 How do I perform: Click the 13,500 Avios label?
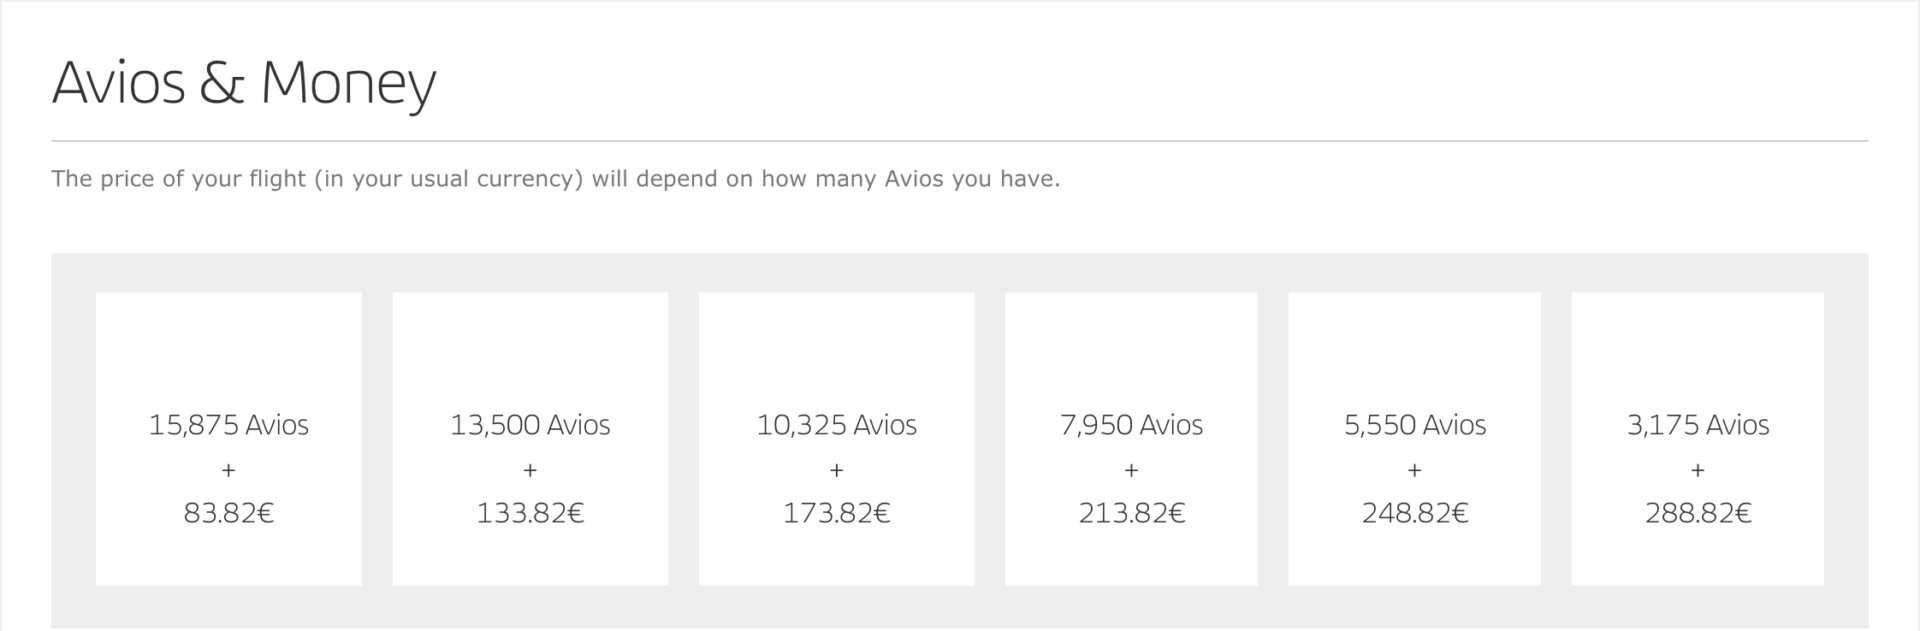[x=530, y=425]
